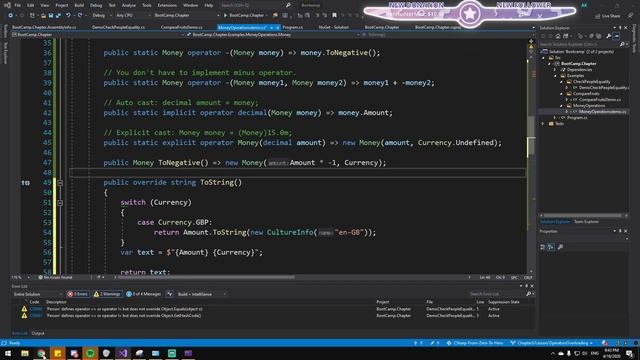Toggle the Preview Selected Items icon in Solution Explorer
Viewport: 640px width, 360px height.
point(616,36)
